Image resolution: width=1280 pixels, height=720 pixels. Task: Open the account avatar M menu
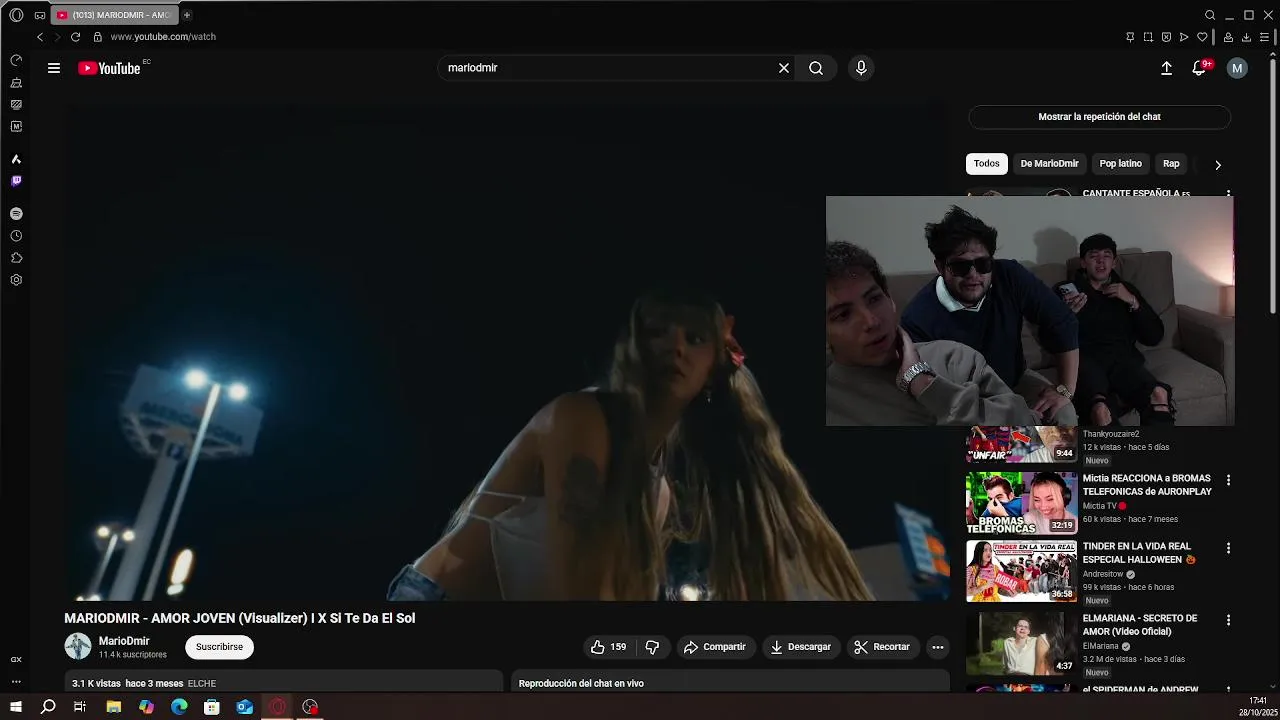pos(1237,68)
